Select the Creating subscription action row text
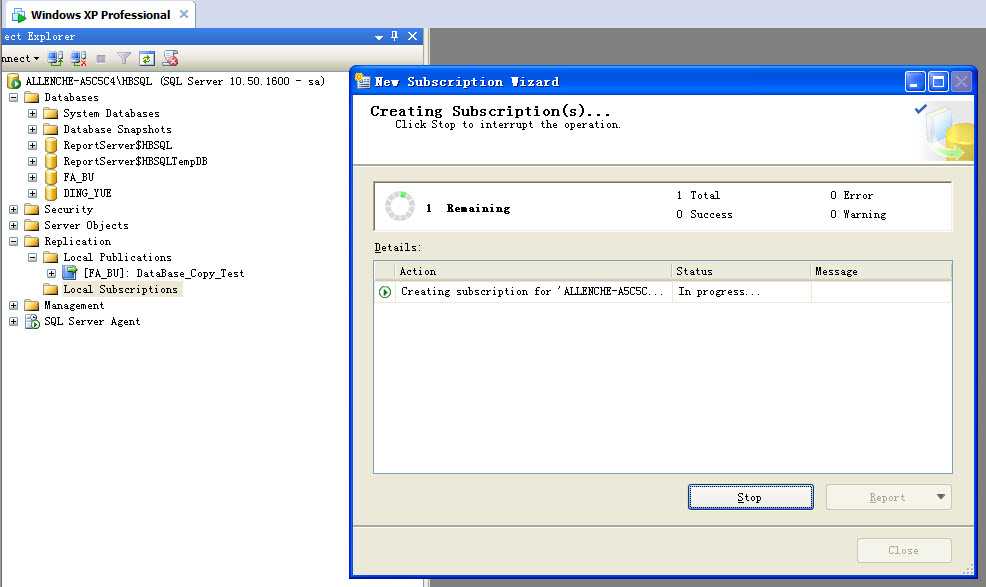 coord(532,292)
